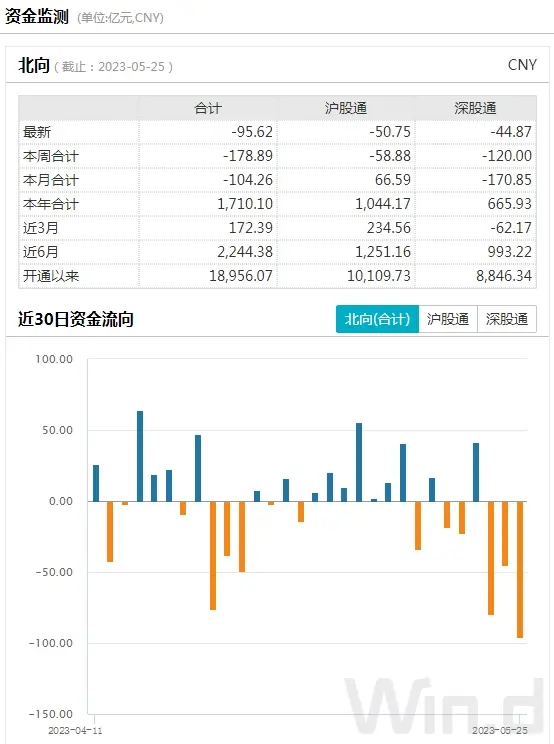Select the 开通以来 row label
554x744 pixels.
tap(51, 276)
